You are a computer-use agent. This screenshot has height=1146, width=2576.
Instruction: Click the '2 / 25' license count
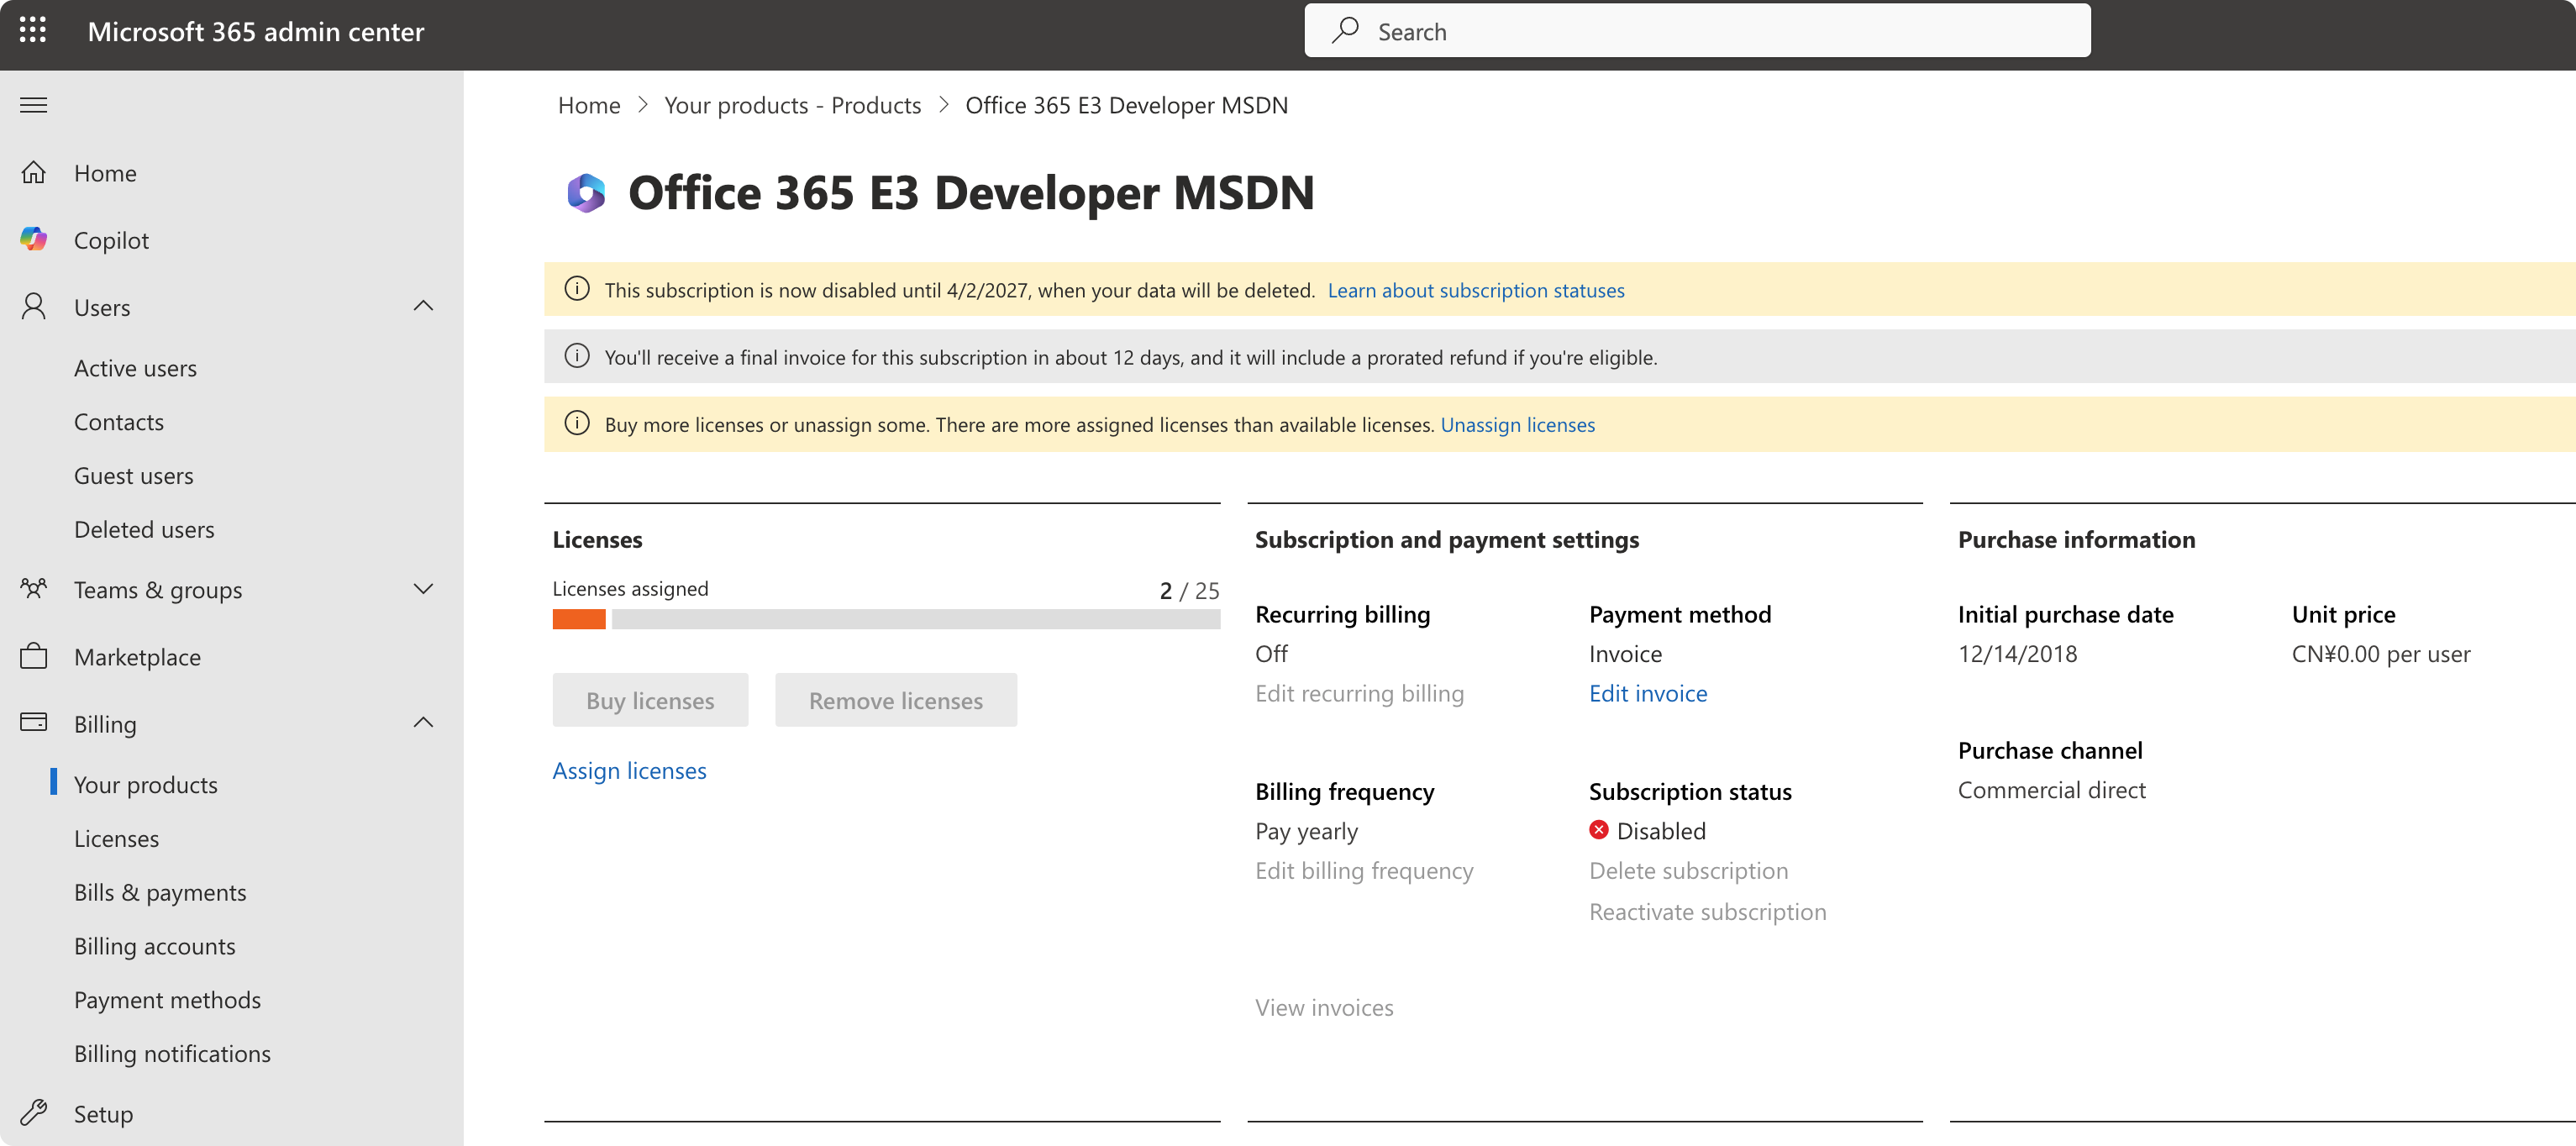pos(1189,591)
